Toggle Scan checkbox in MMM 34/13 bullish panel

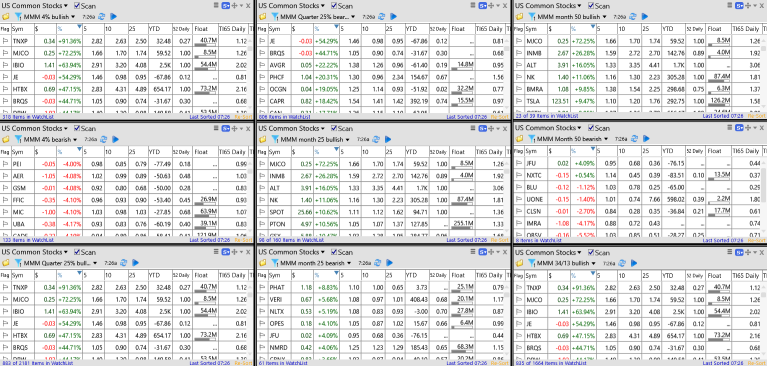[591, 252]
